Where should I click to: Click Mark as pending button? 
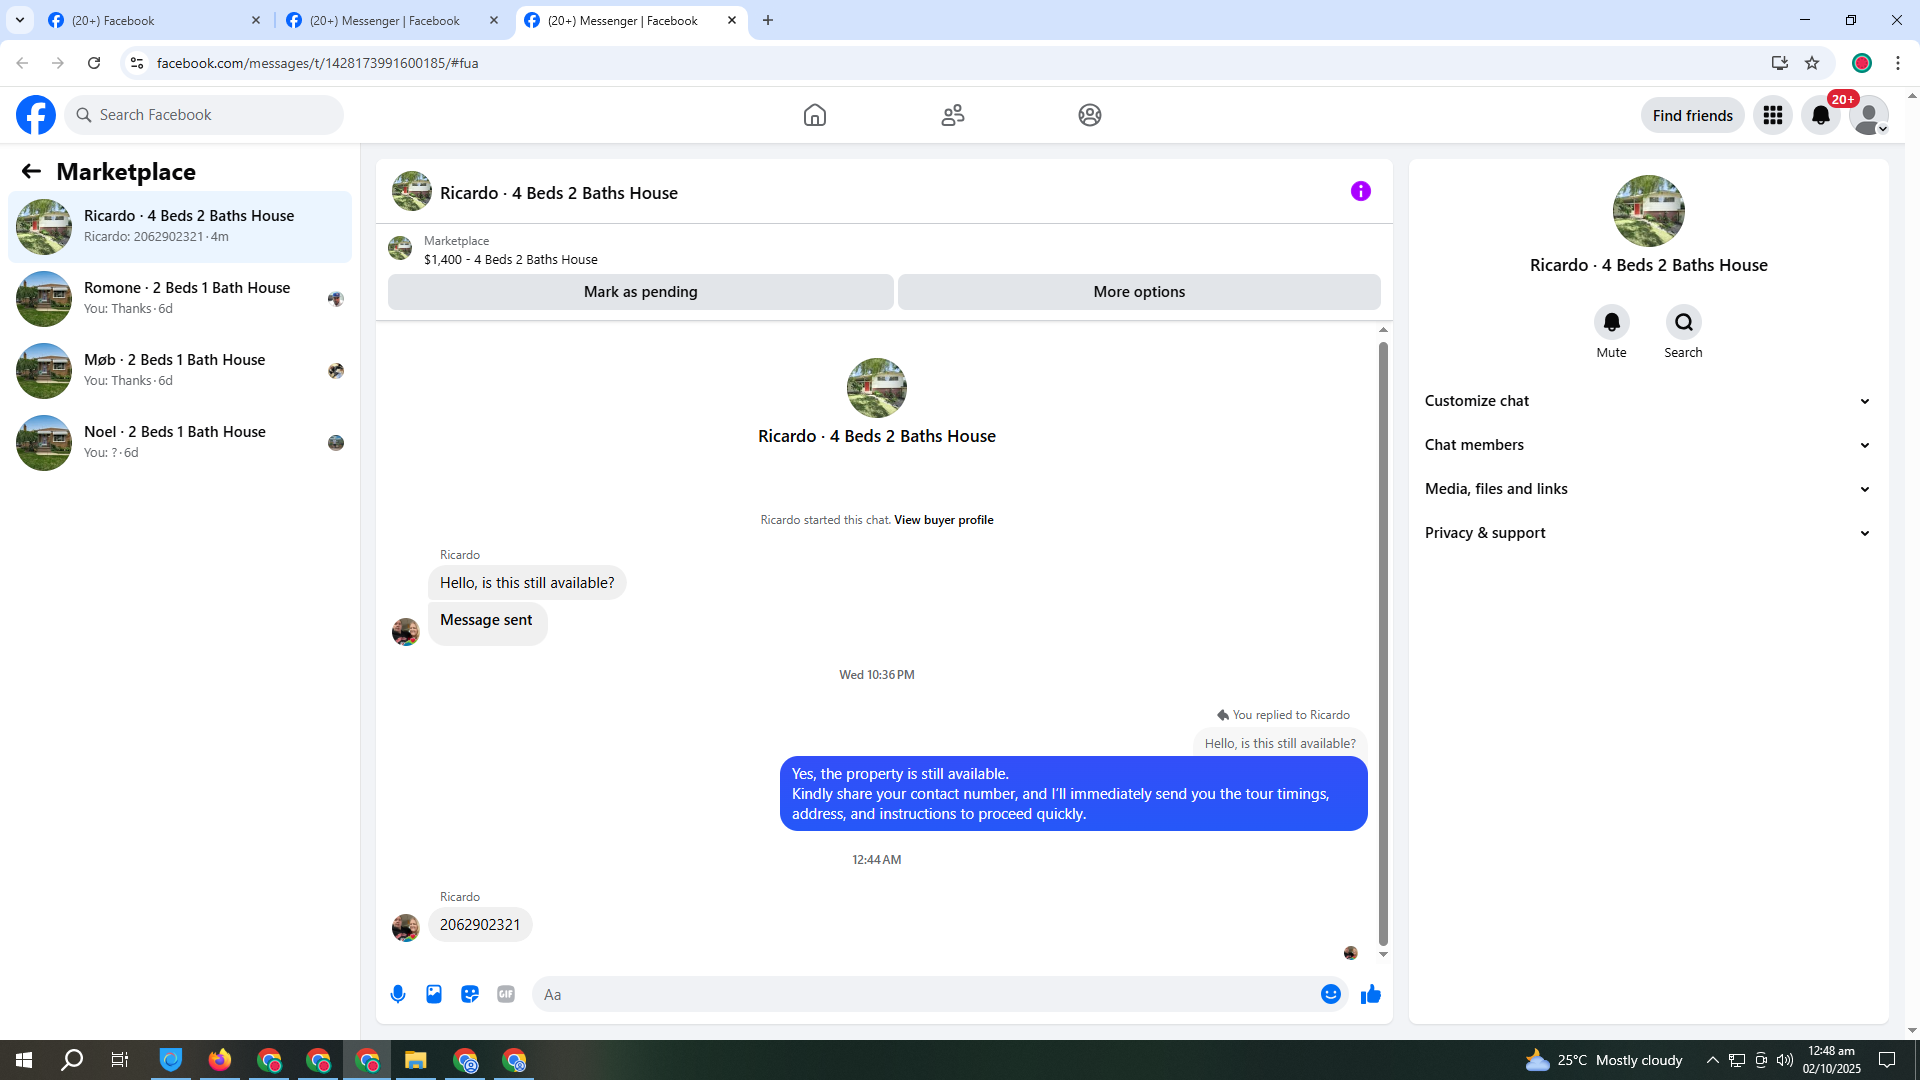pos(640,292)
